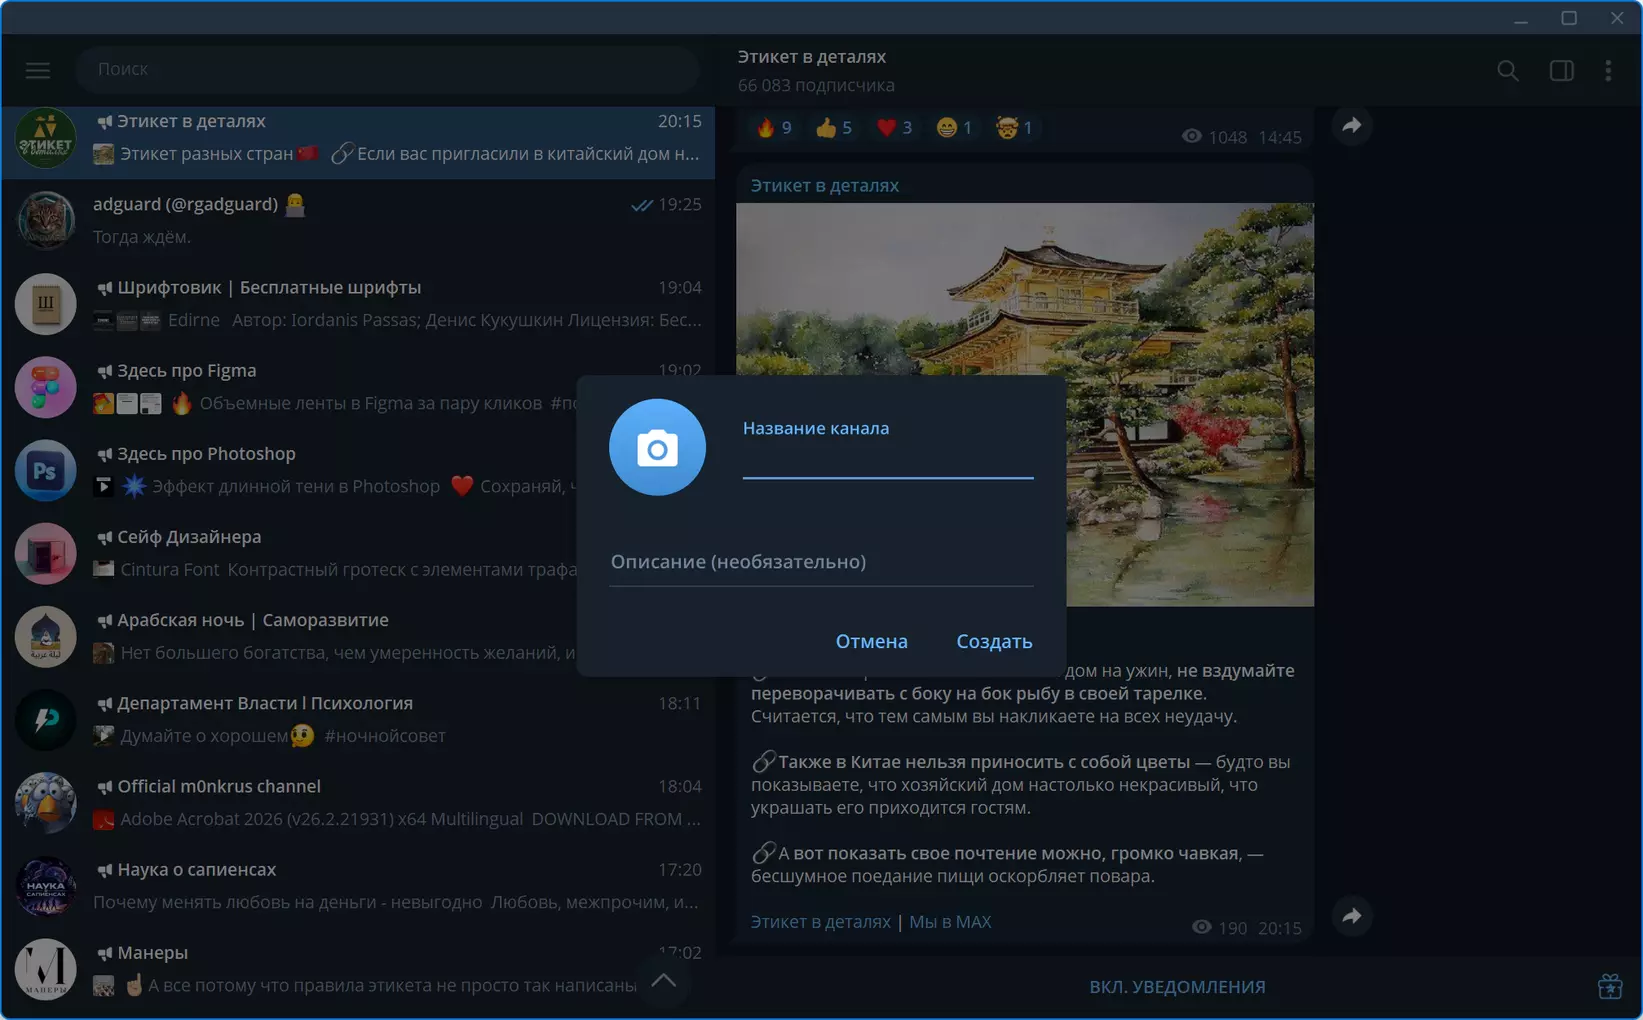Add fire reaction with count 9

point(774,127)
